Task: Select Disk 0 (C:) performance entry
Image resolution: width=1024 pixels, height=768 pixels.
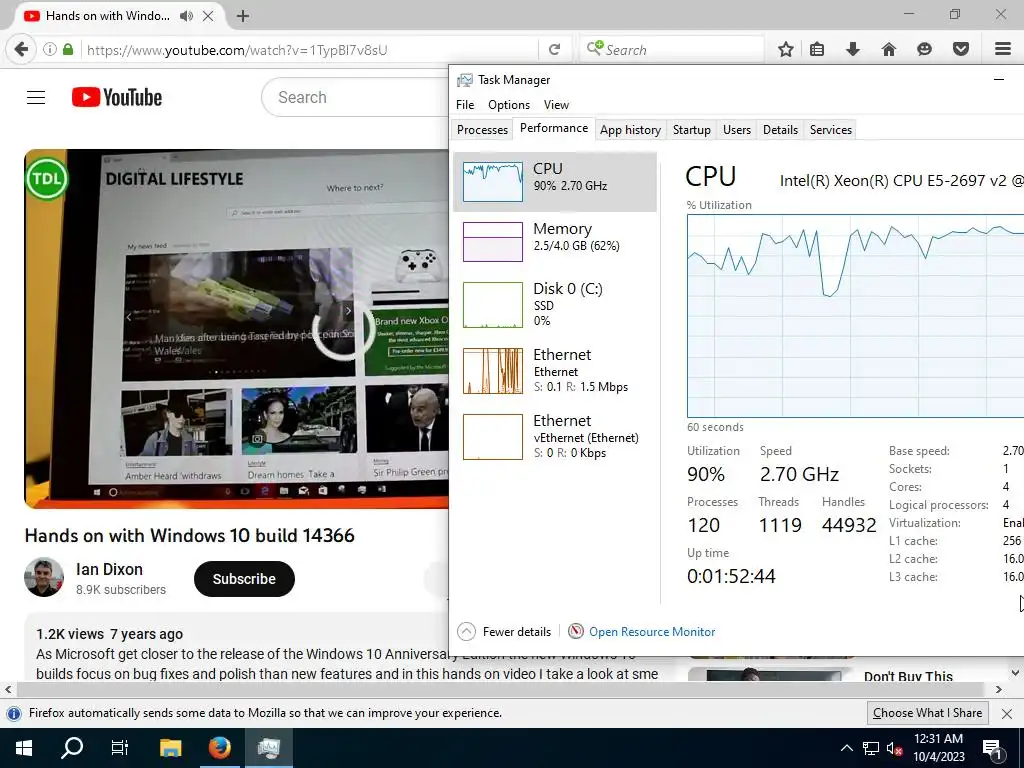Action: click(554, 304)
